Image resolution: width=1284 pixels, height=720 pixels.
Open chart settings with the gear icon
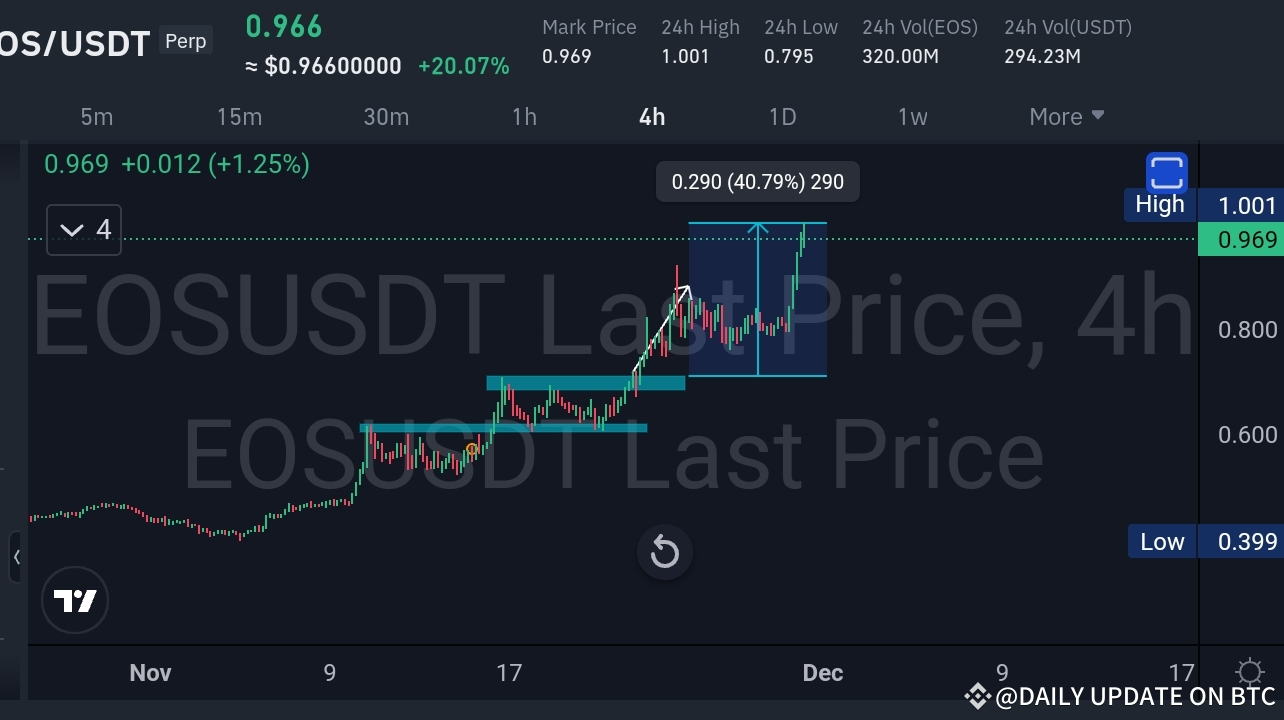pyautogui.click(x=1249, y=673)
